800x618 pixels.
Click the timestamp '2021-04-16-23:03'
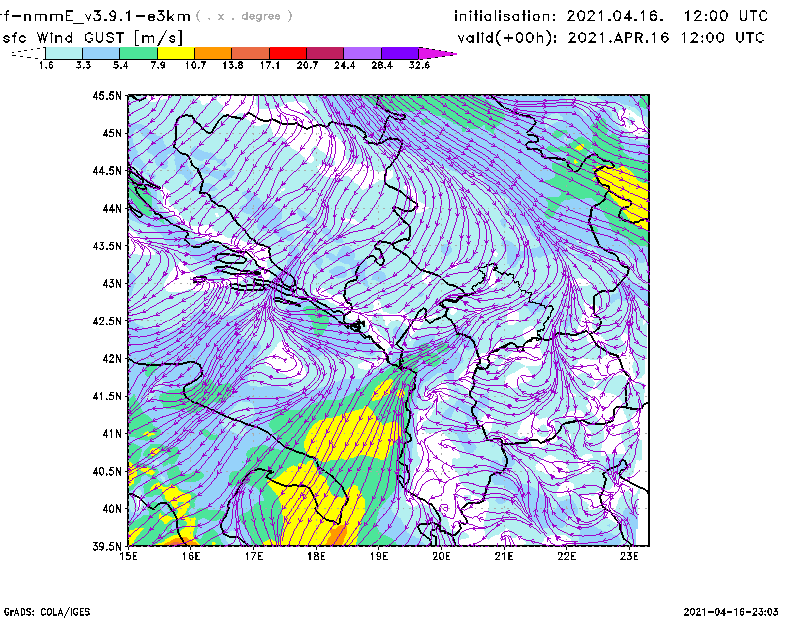click(x=731, y=612)
